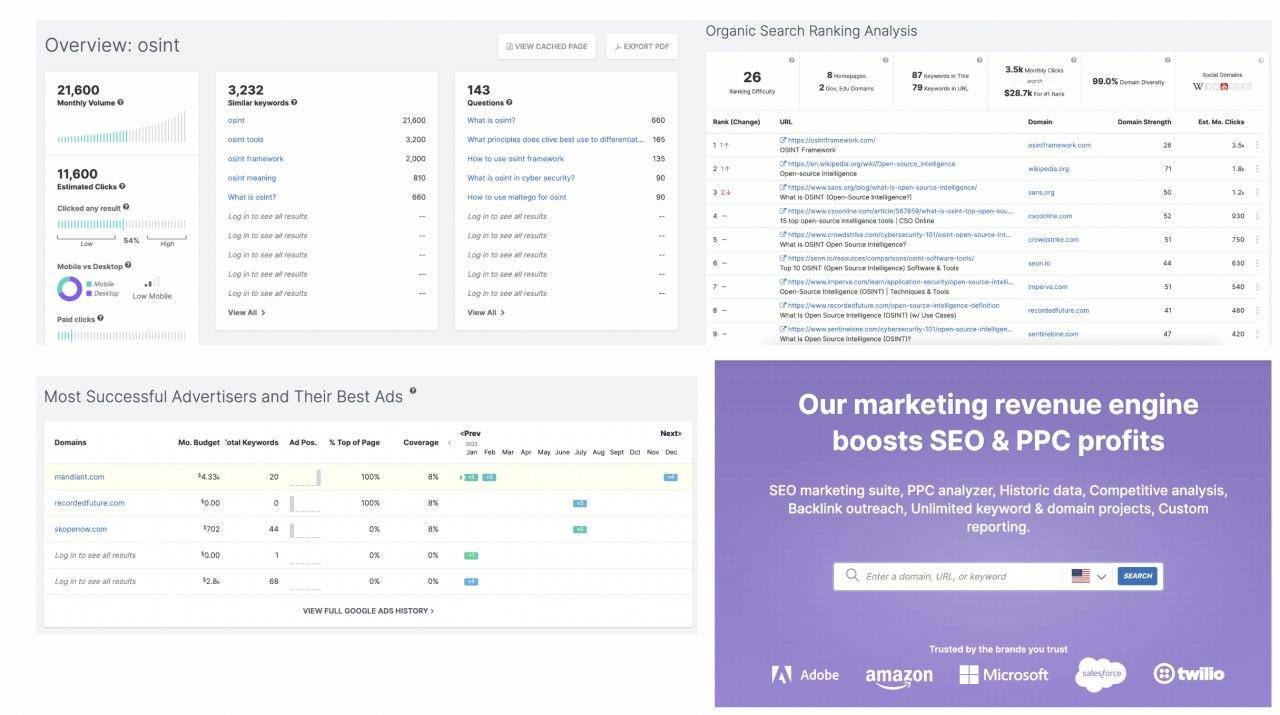
Task: Click mandiant.com's December ad marker
Action: tap(670, 477)
